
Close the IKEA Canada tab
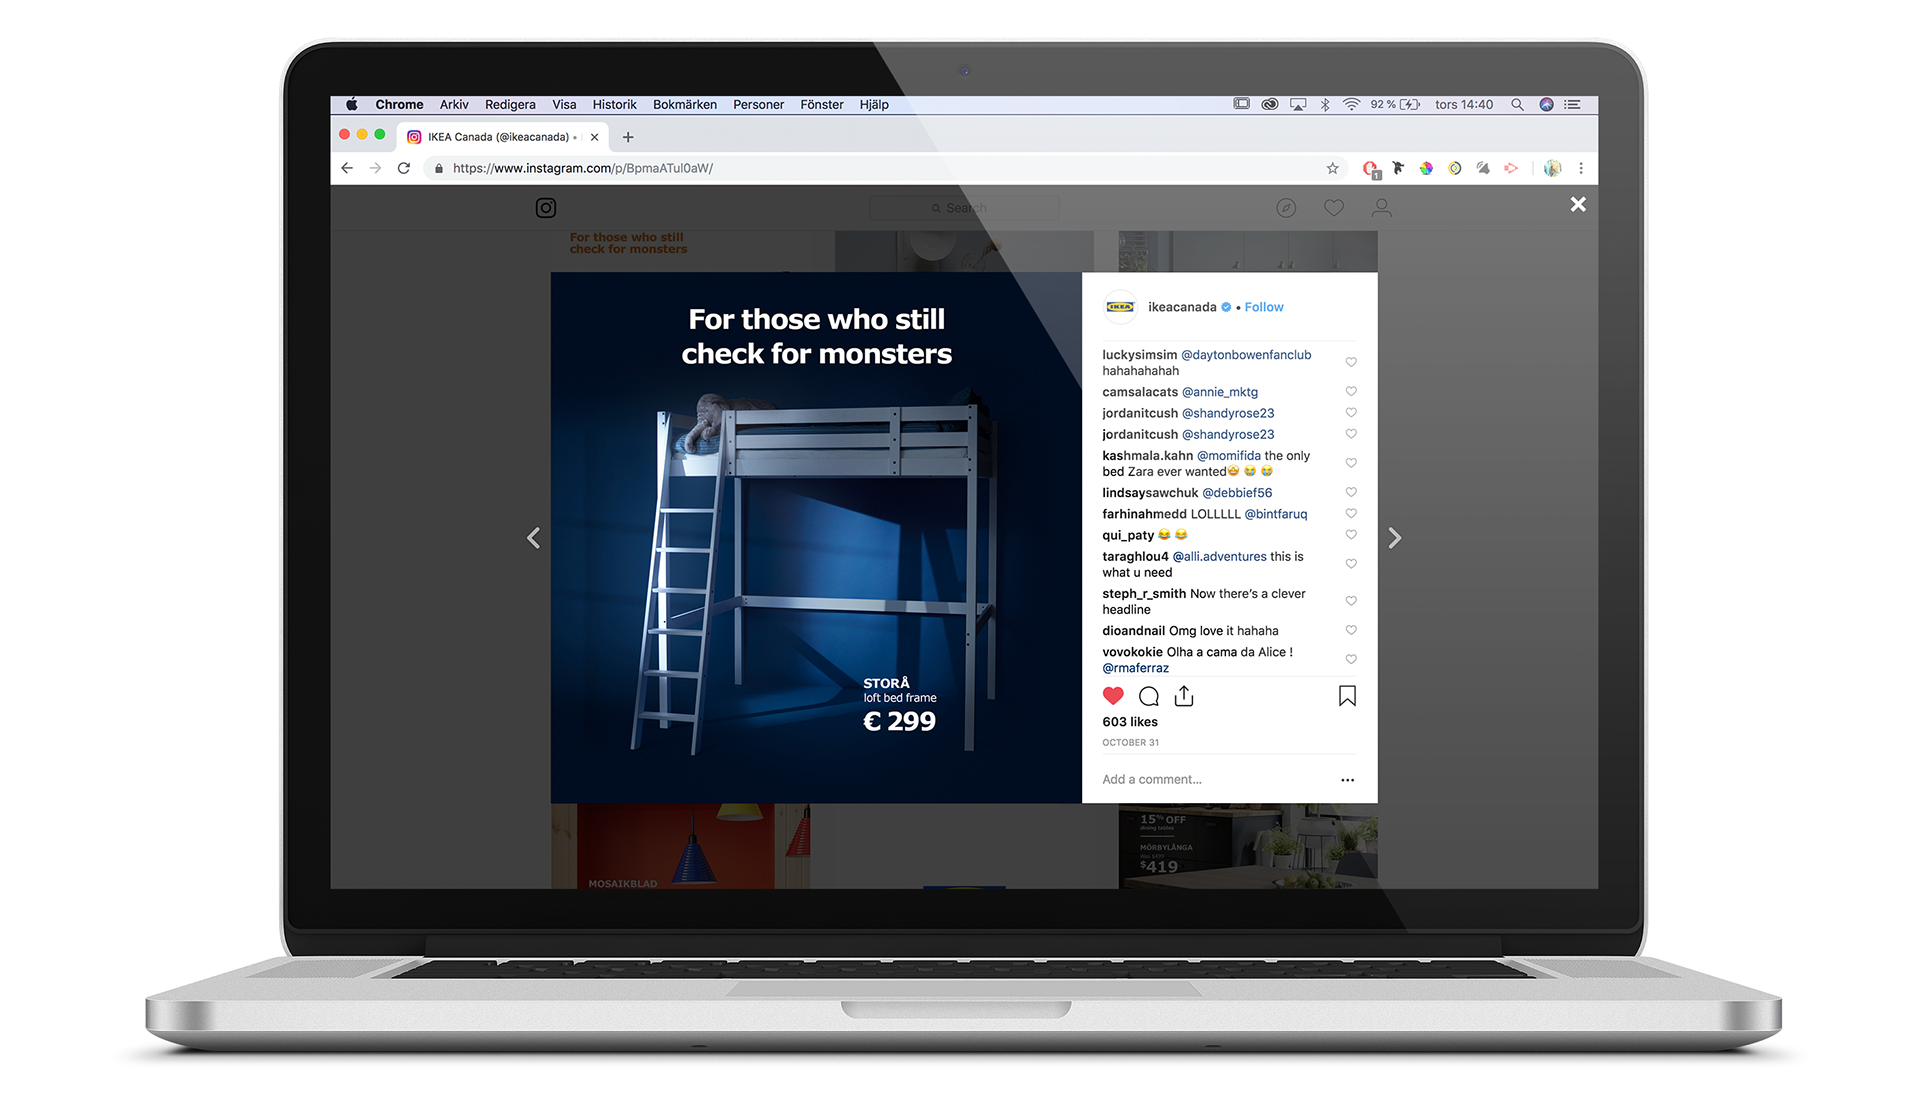click(594, 137)
